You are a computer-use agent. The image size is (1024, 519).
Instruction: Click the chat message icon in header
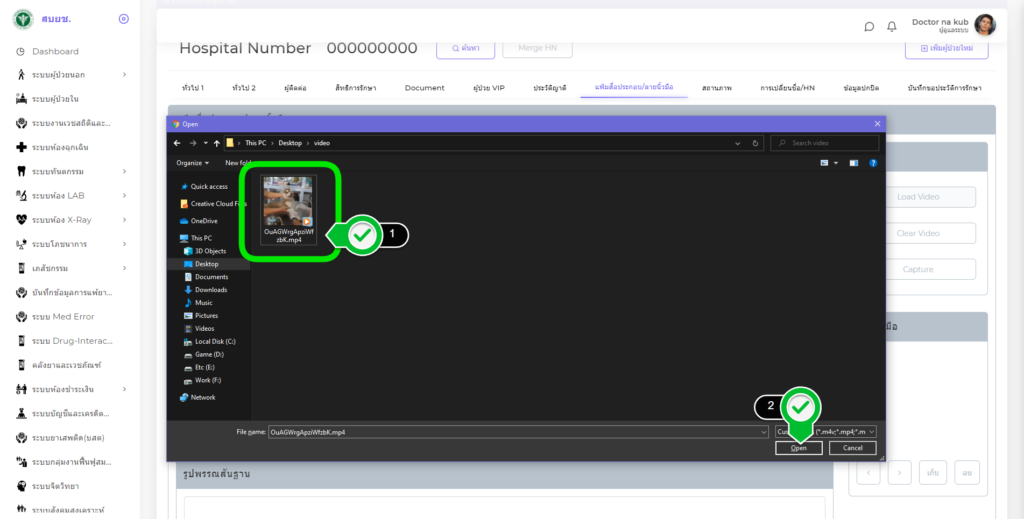[869, 26]
